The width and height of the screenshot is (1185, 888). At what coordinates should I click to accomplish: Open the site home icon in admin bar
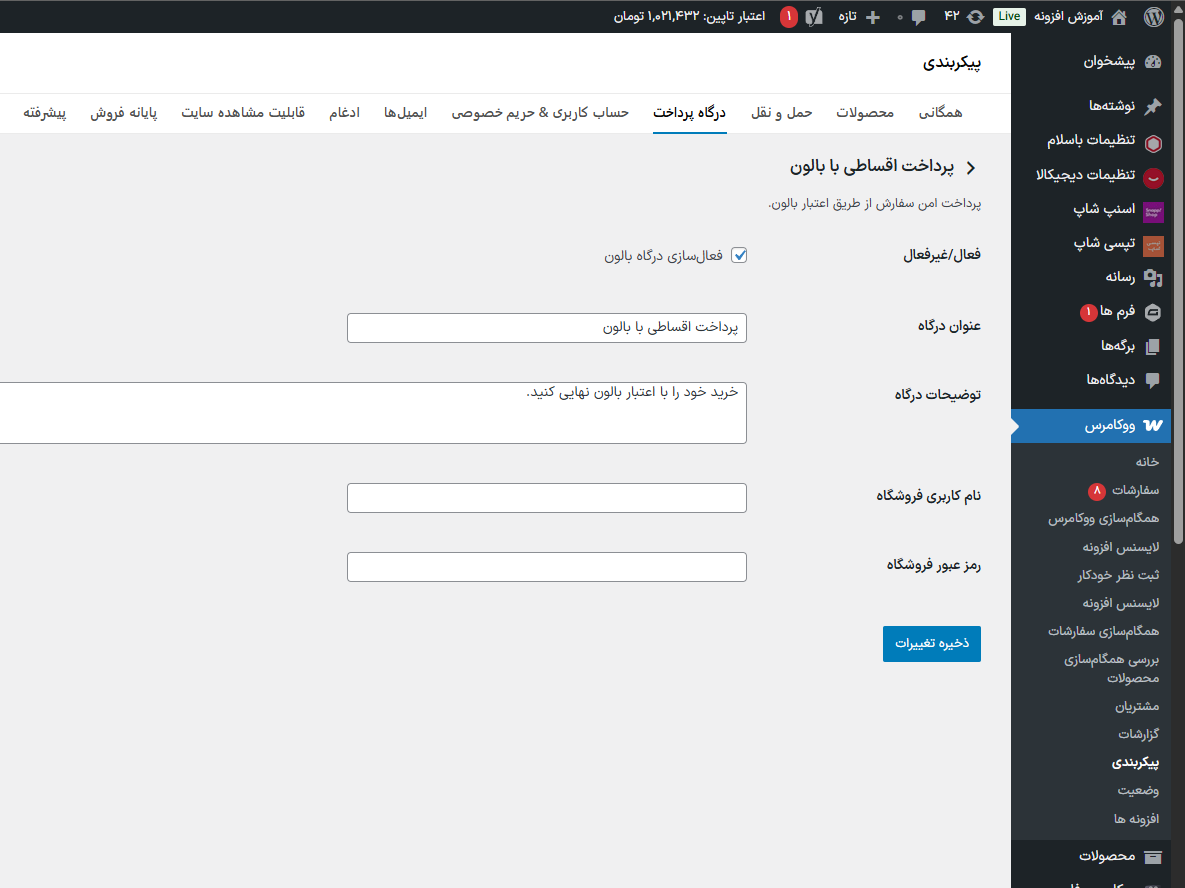coord(1118,16)
